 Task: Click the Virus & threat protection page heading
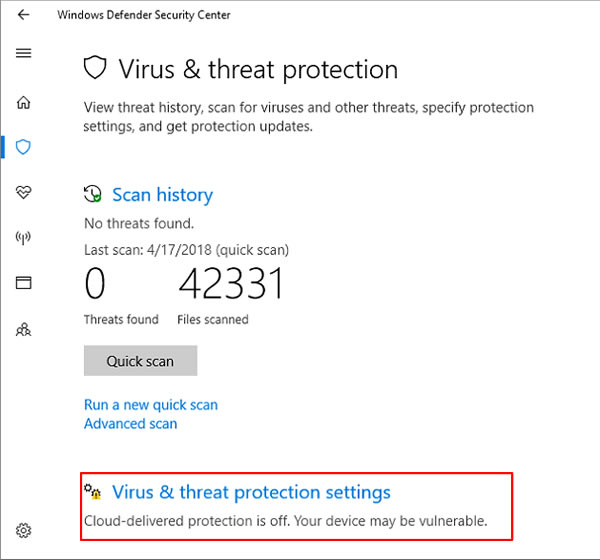(x=258, y=70)
